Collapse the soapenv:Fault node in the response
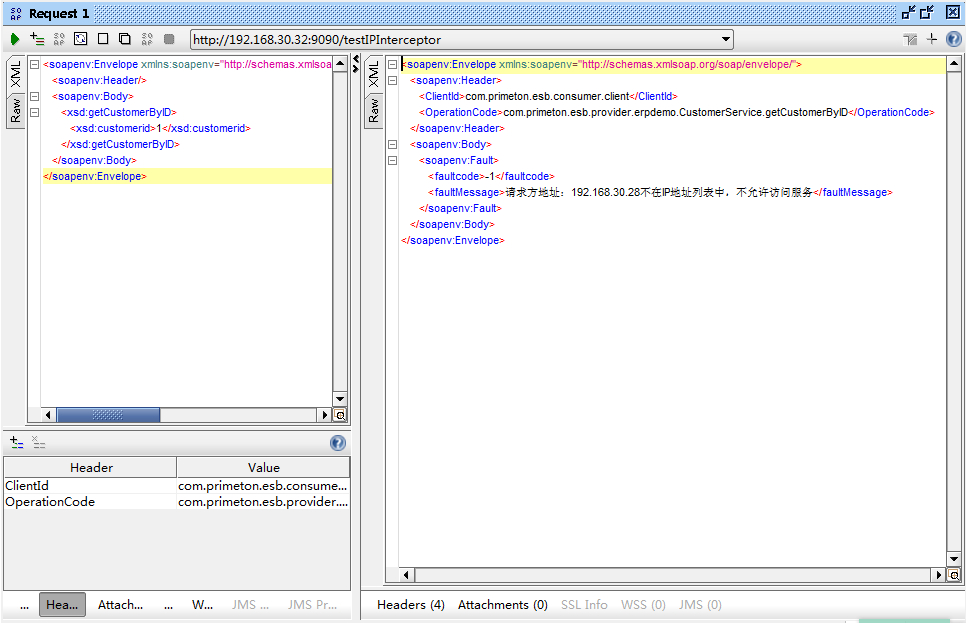The image size is (966, 623). click(x=392, y=161)
